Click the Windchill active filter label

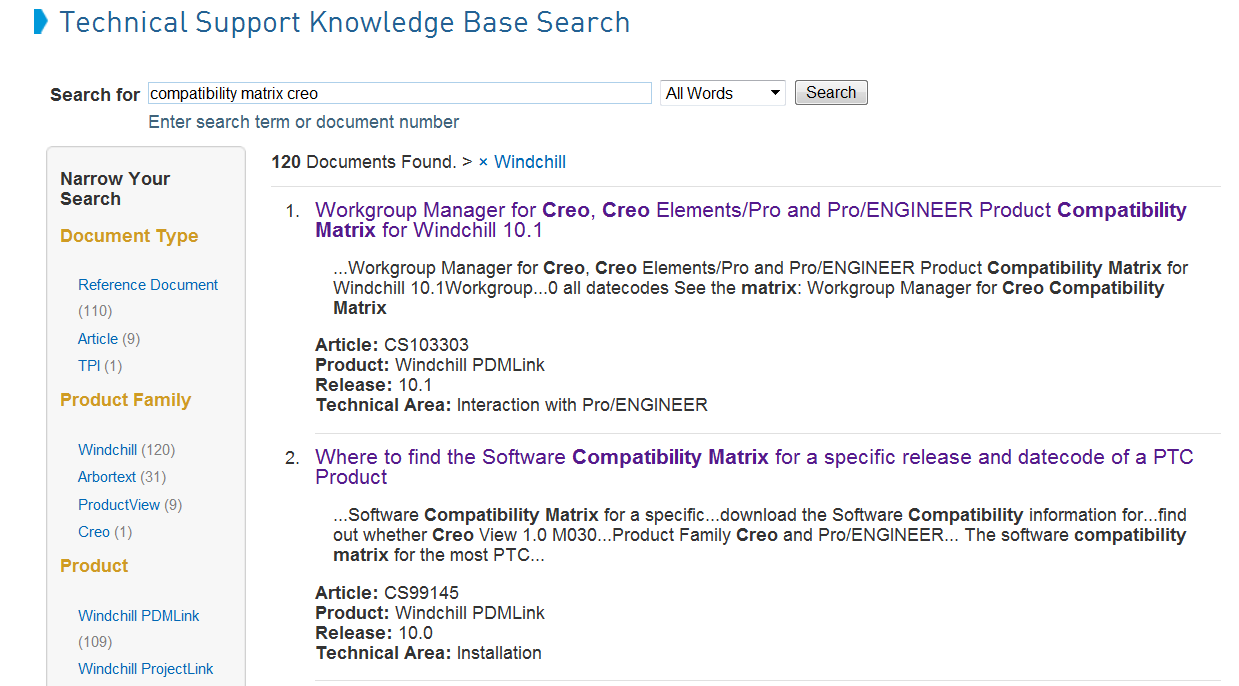click(x=530, y=161)
